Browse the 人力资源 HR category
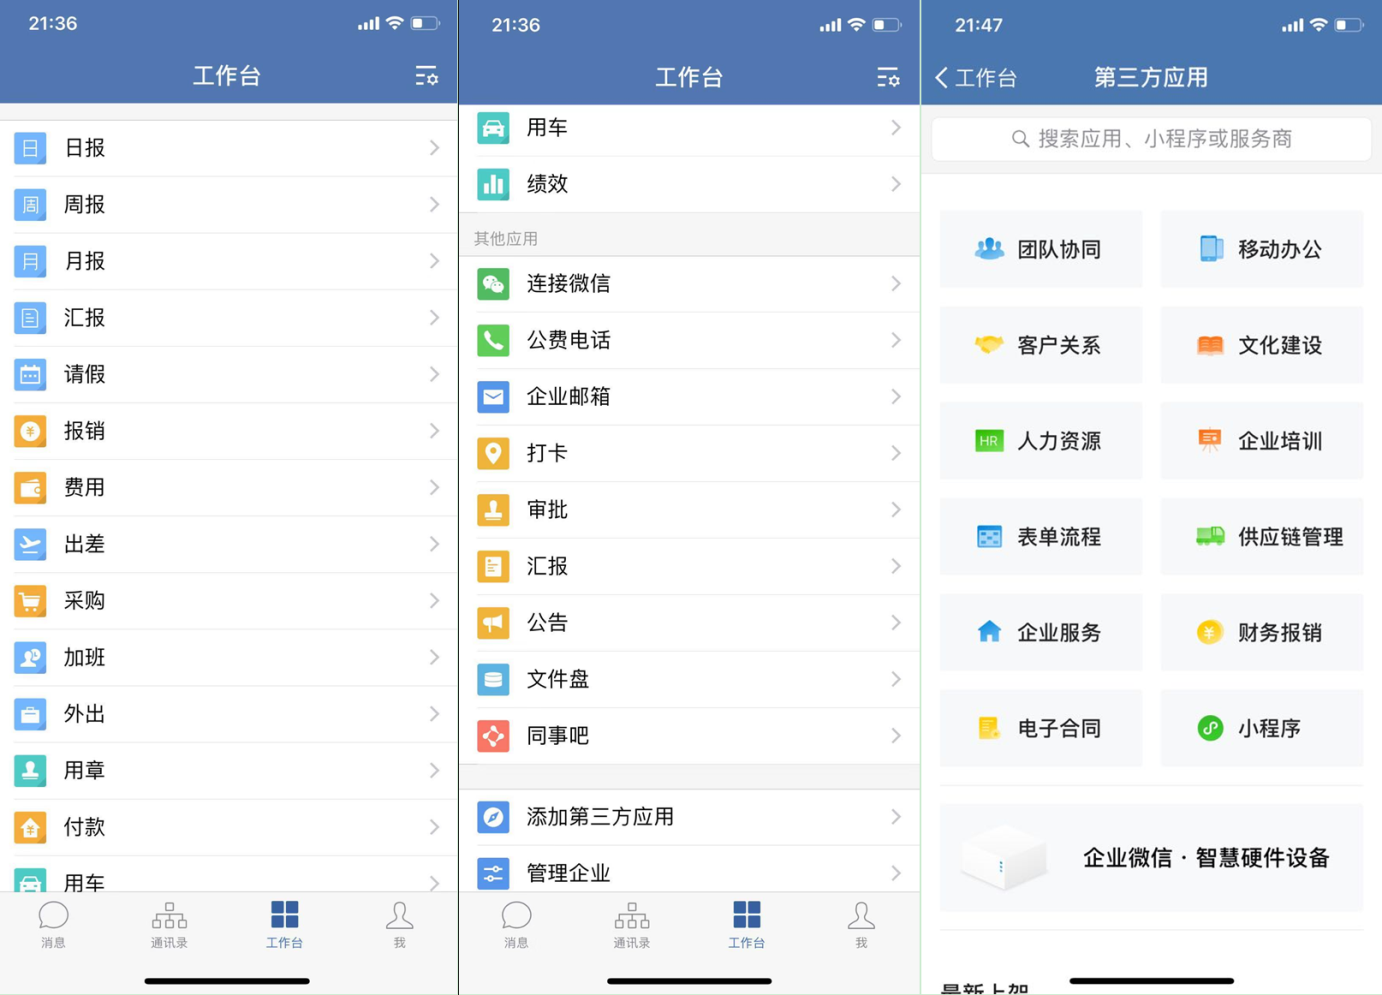 1040,441
